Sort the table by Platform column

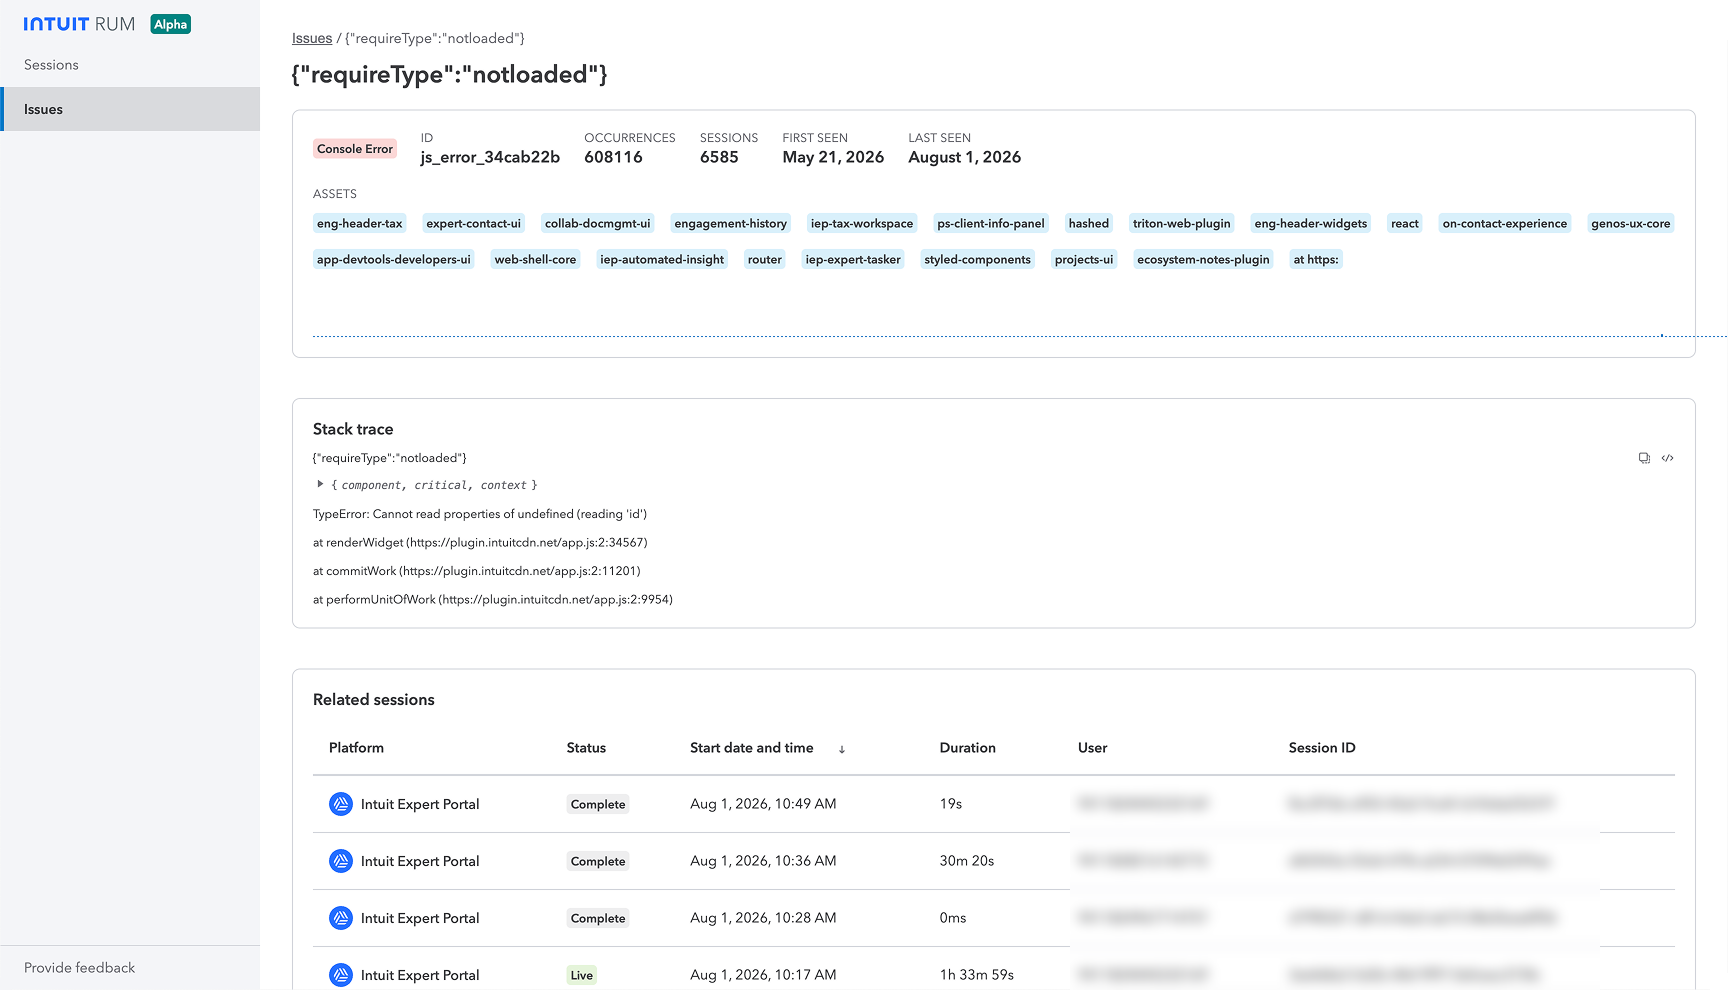coord(356,748)
